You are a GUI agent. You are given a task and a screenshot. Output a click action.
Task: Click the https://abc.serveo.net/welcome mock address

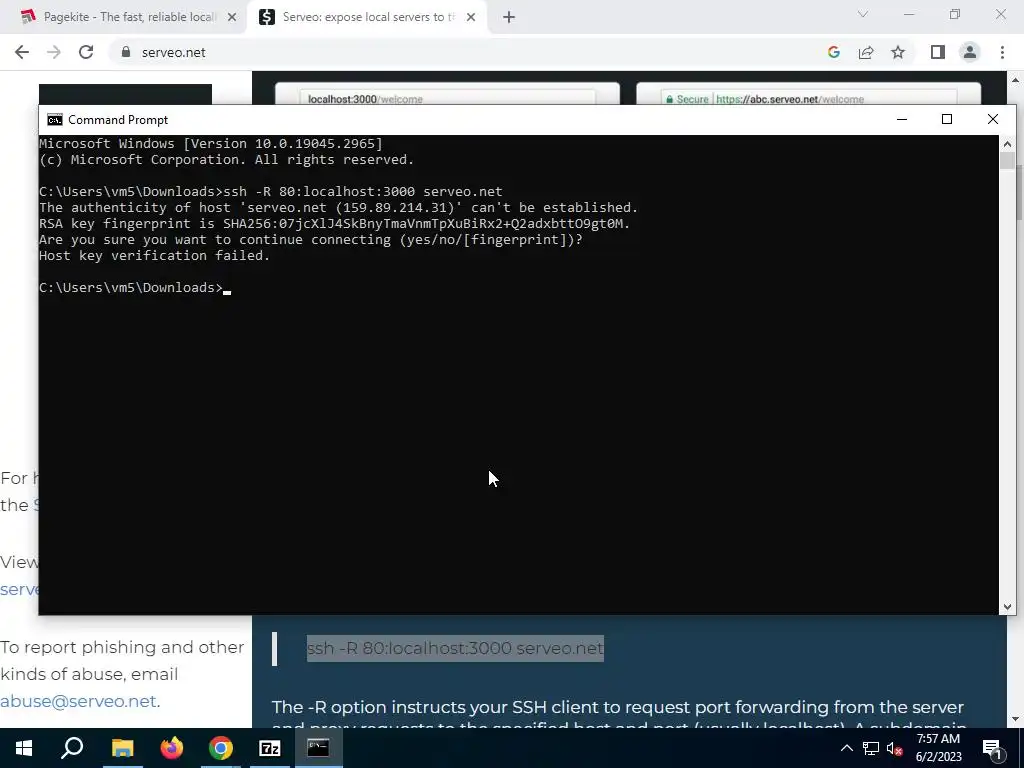pos(808,99)
